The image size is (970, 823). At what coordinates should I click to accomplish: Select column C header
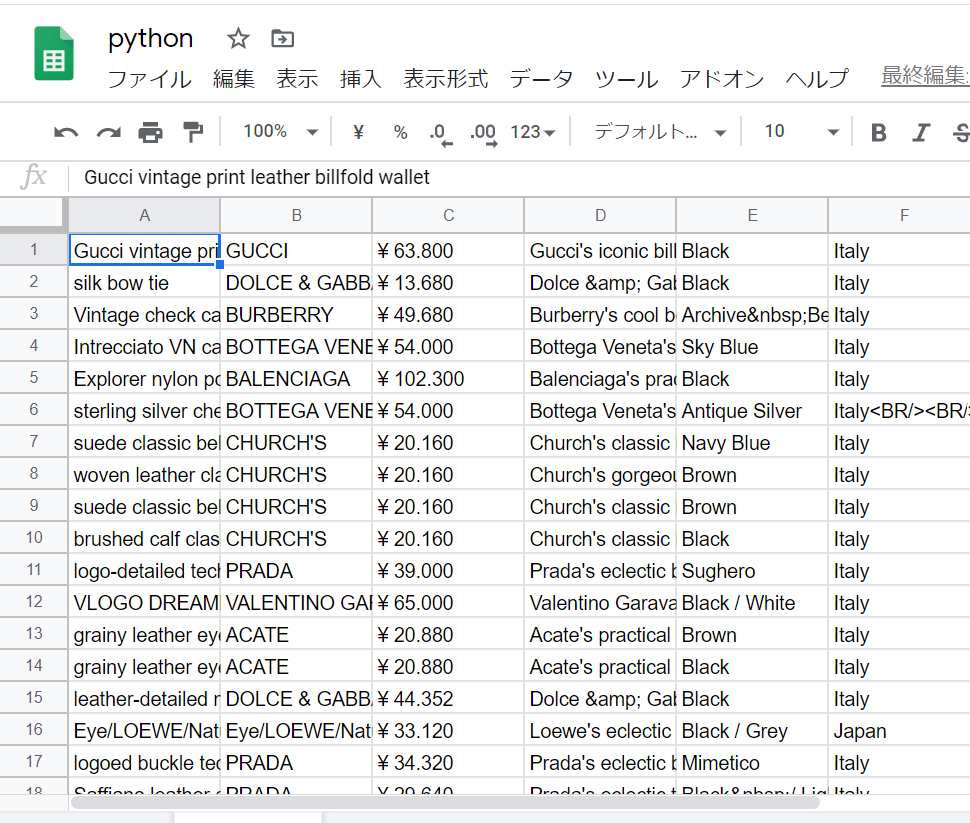tap(449, 215)
